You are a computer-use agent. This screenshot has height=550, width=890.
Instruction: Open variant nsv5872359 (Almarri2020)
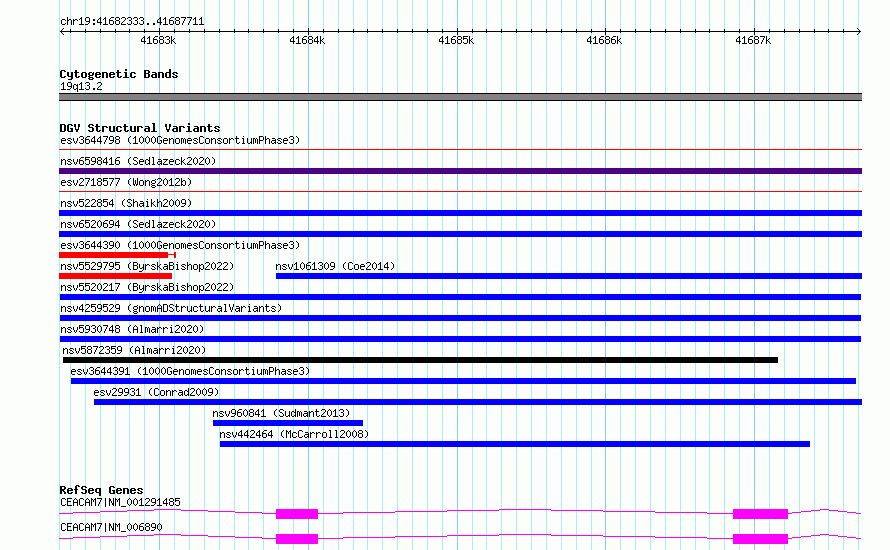pos(134,350)
